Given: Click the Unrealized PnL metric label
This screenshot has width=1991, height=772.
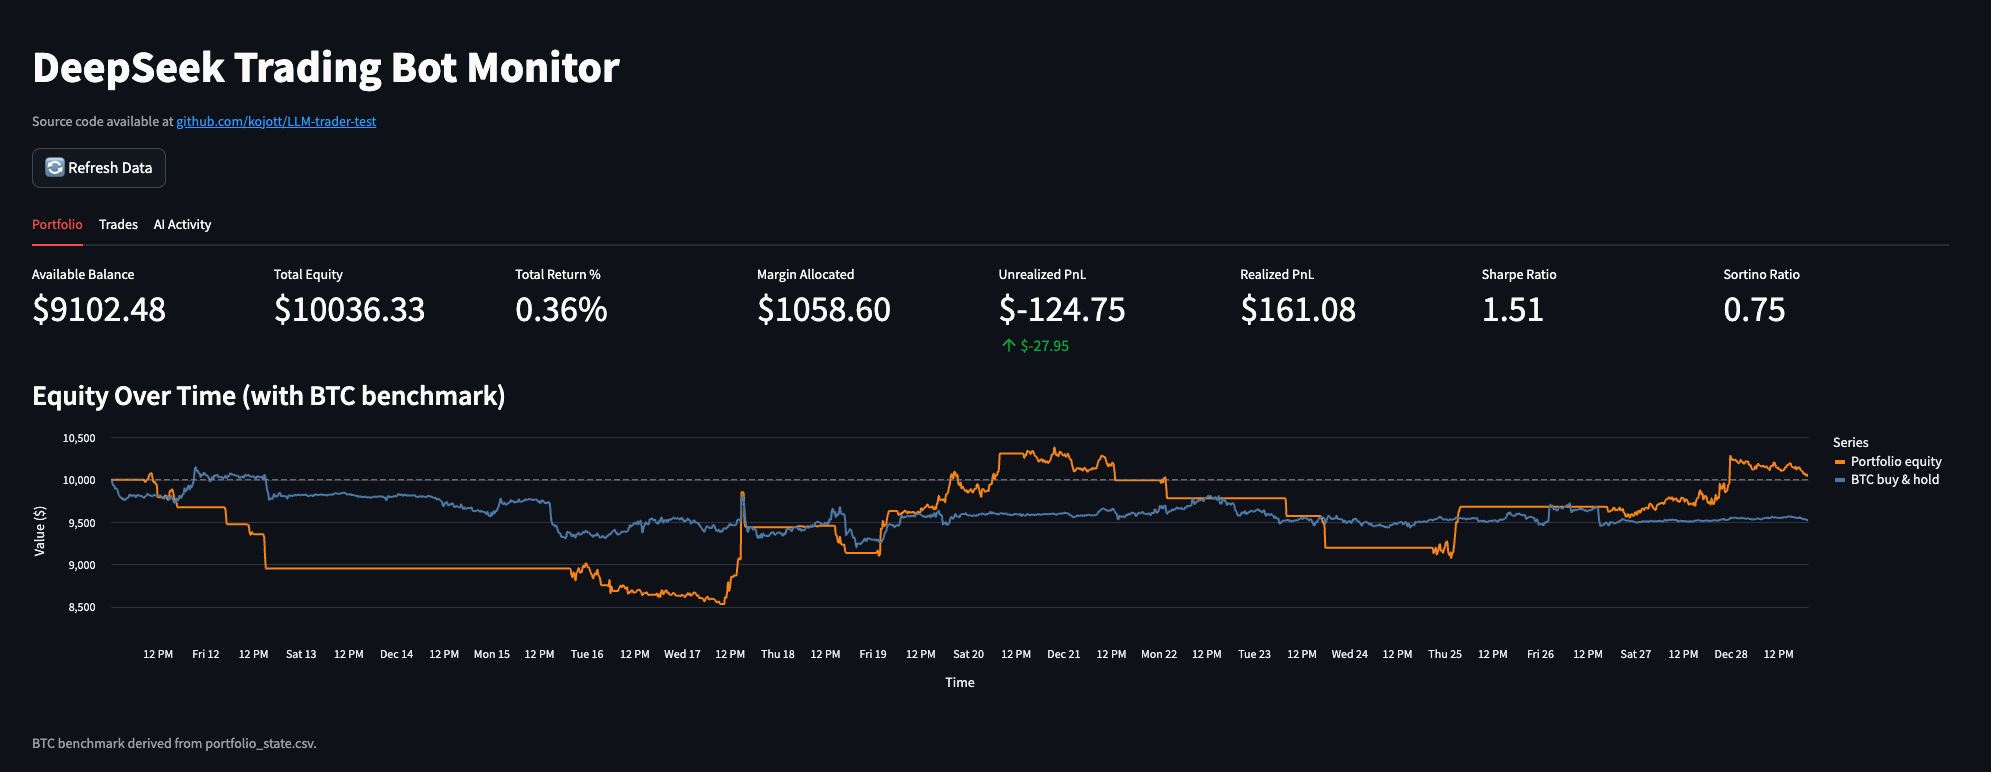Looking at the screenshot, I should 1042,274.
